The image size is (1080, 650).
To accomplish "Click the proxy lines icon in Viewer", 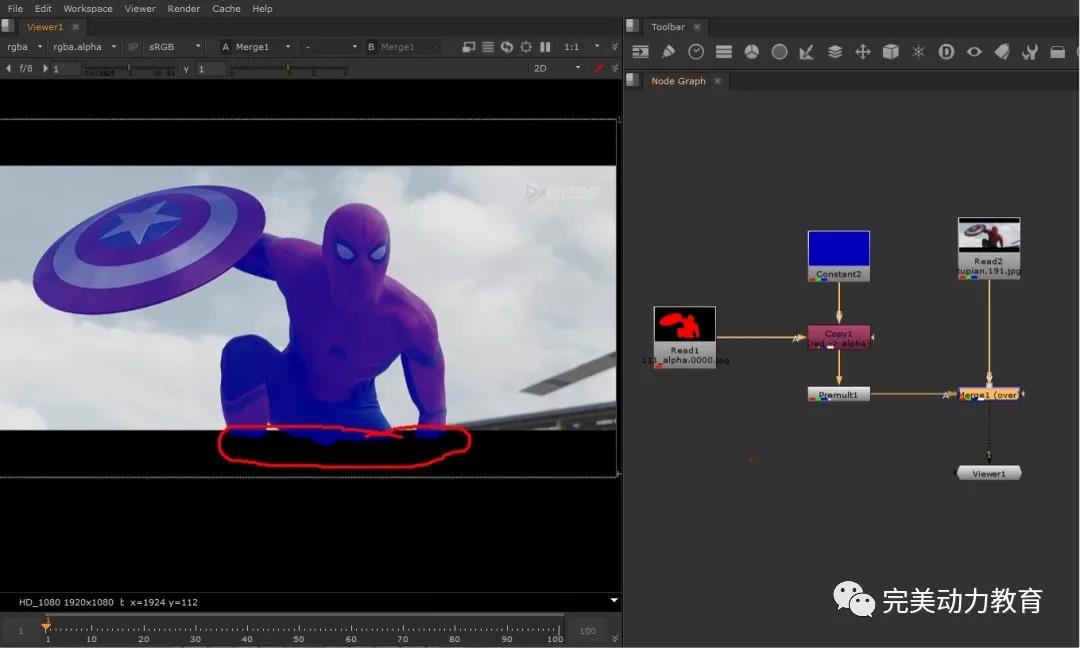I will pos(488,47).
